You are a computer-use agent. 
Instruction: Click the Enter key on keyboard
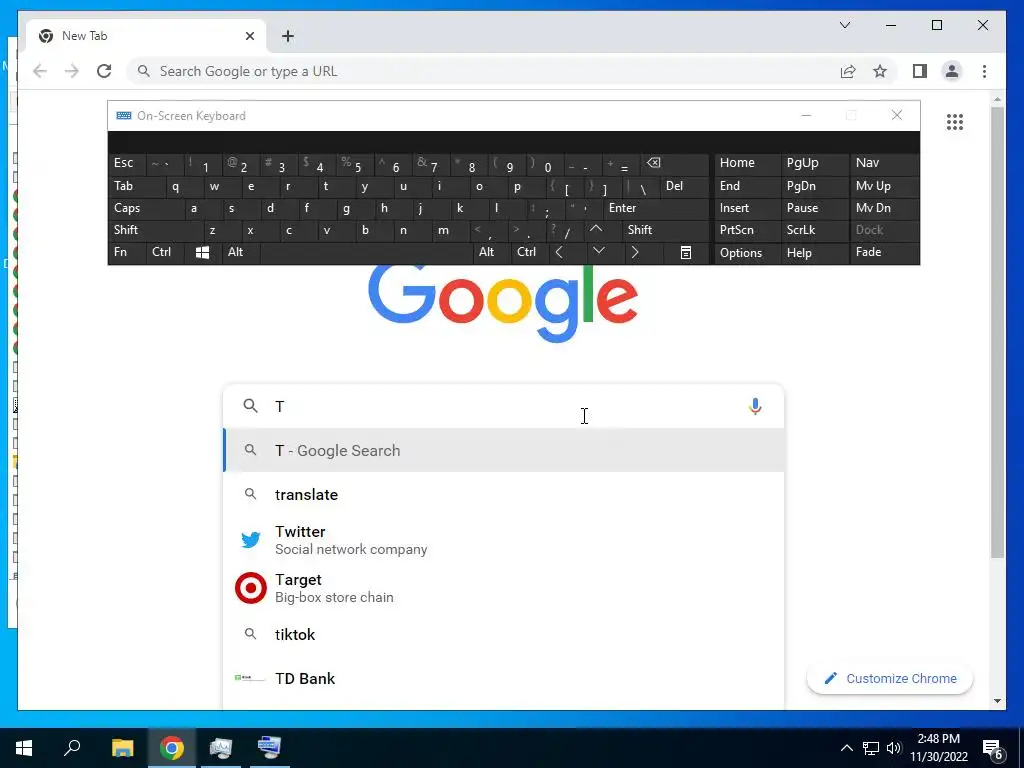pos(656,208)
